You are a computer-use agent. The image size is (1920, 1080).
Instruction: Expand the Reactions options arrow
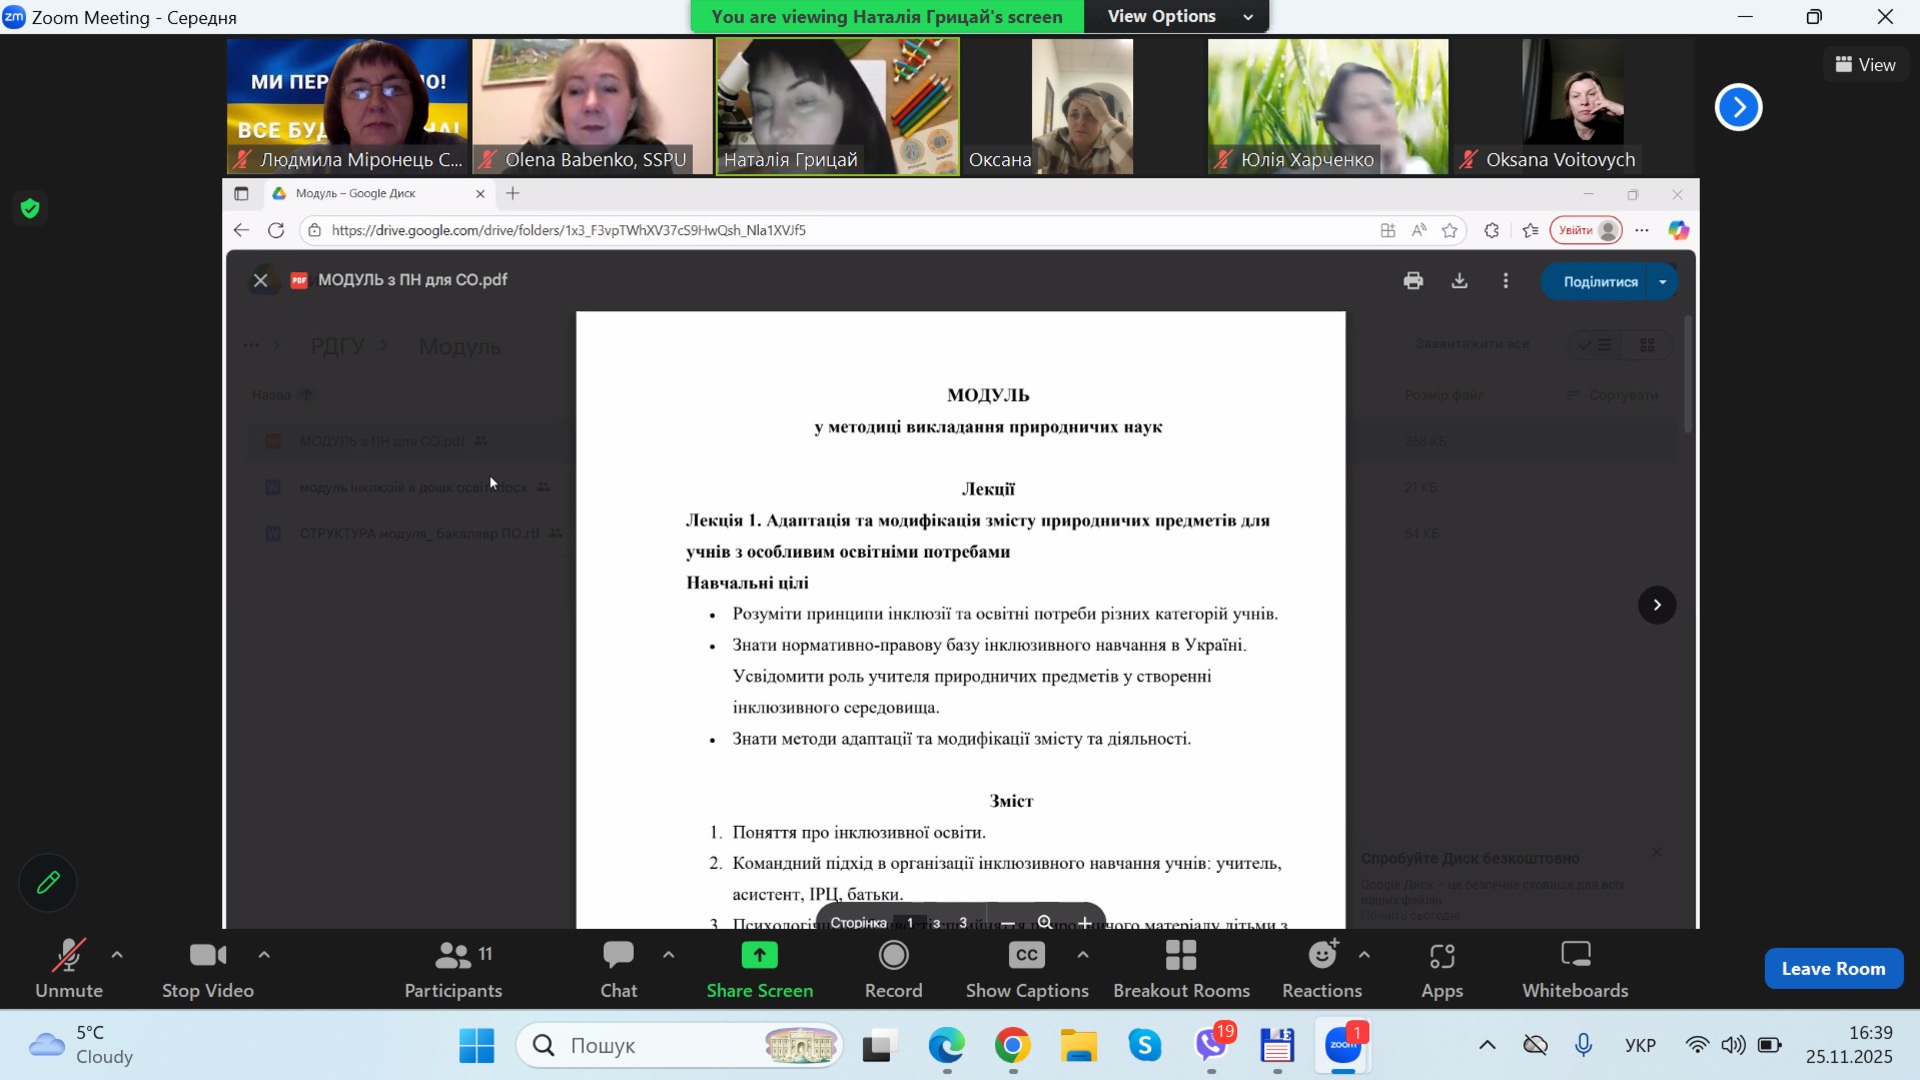tap(1364, 955)
